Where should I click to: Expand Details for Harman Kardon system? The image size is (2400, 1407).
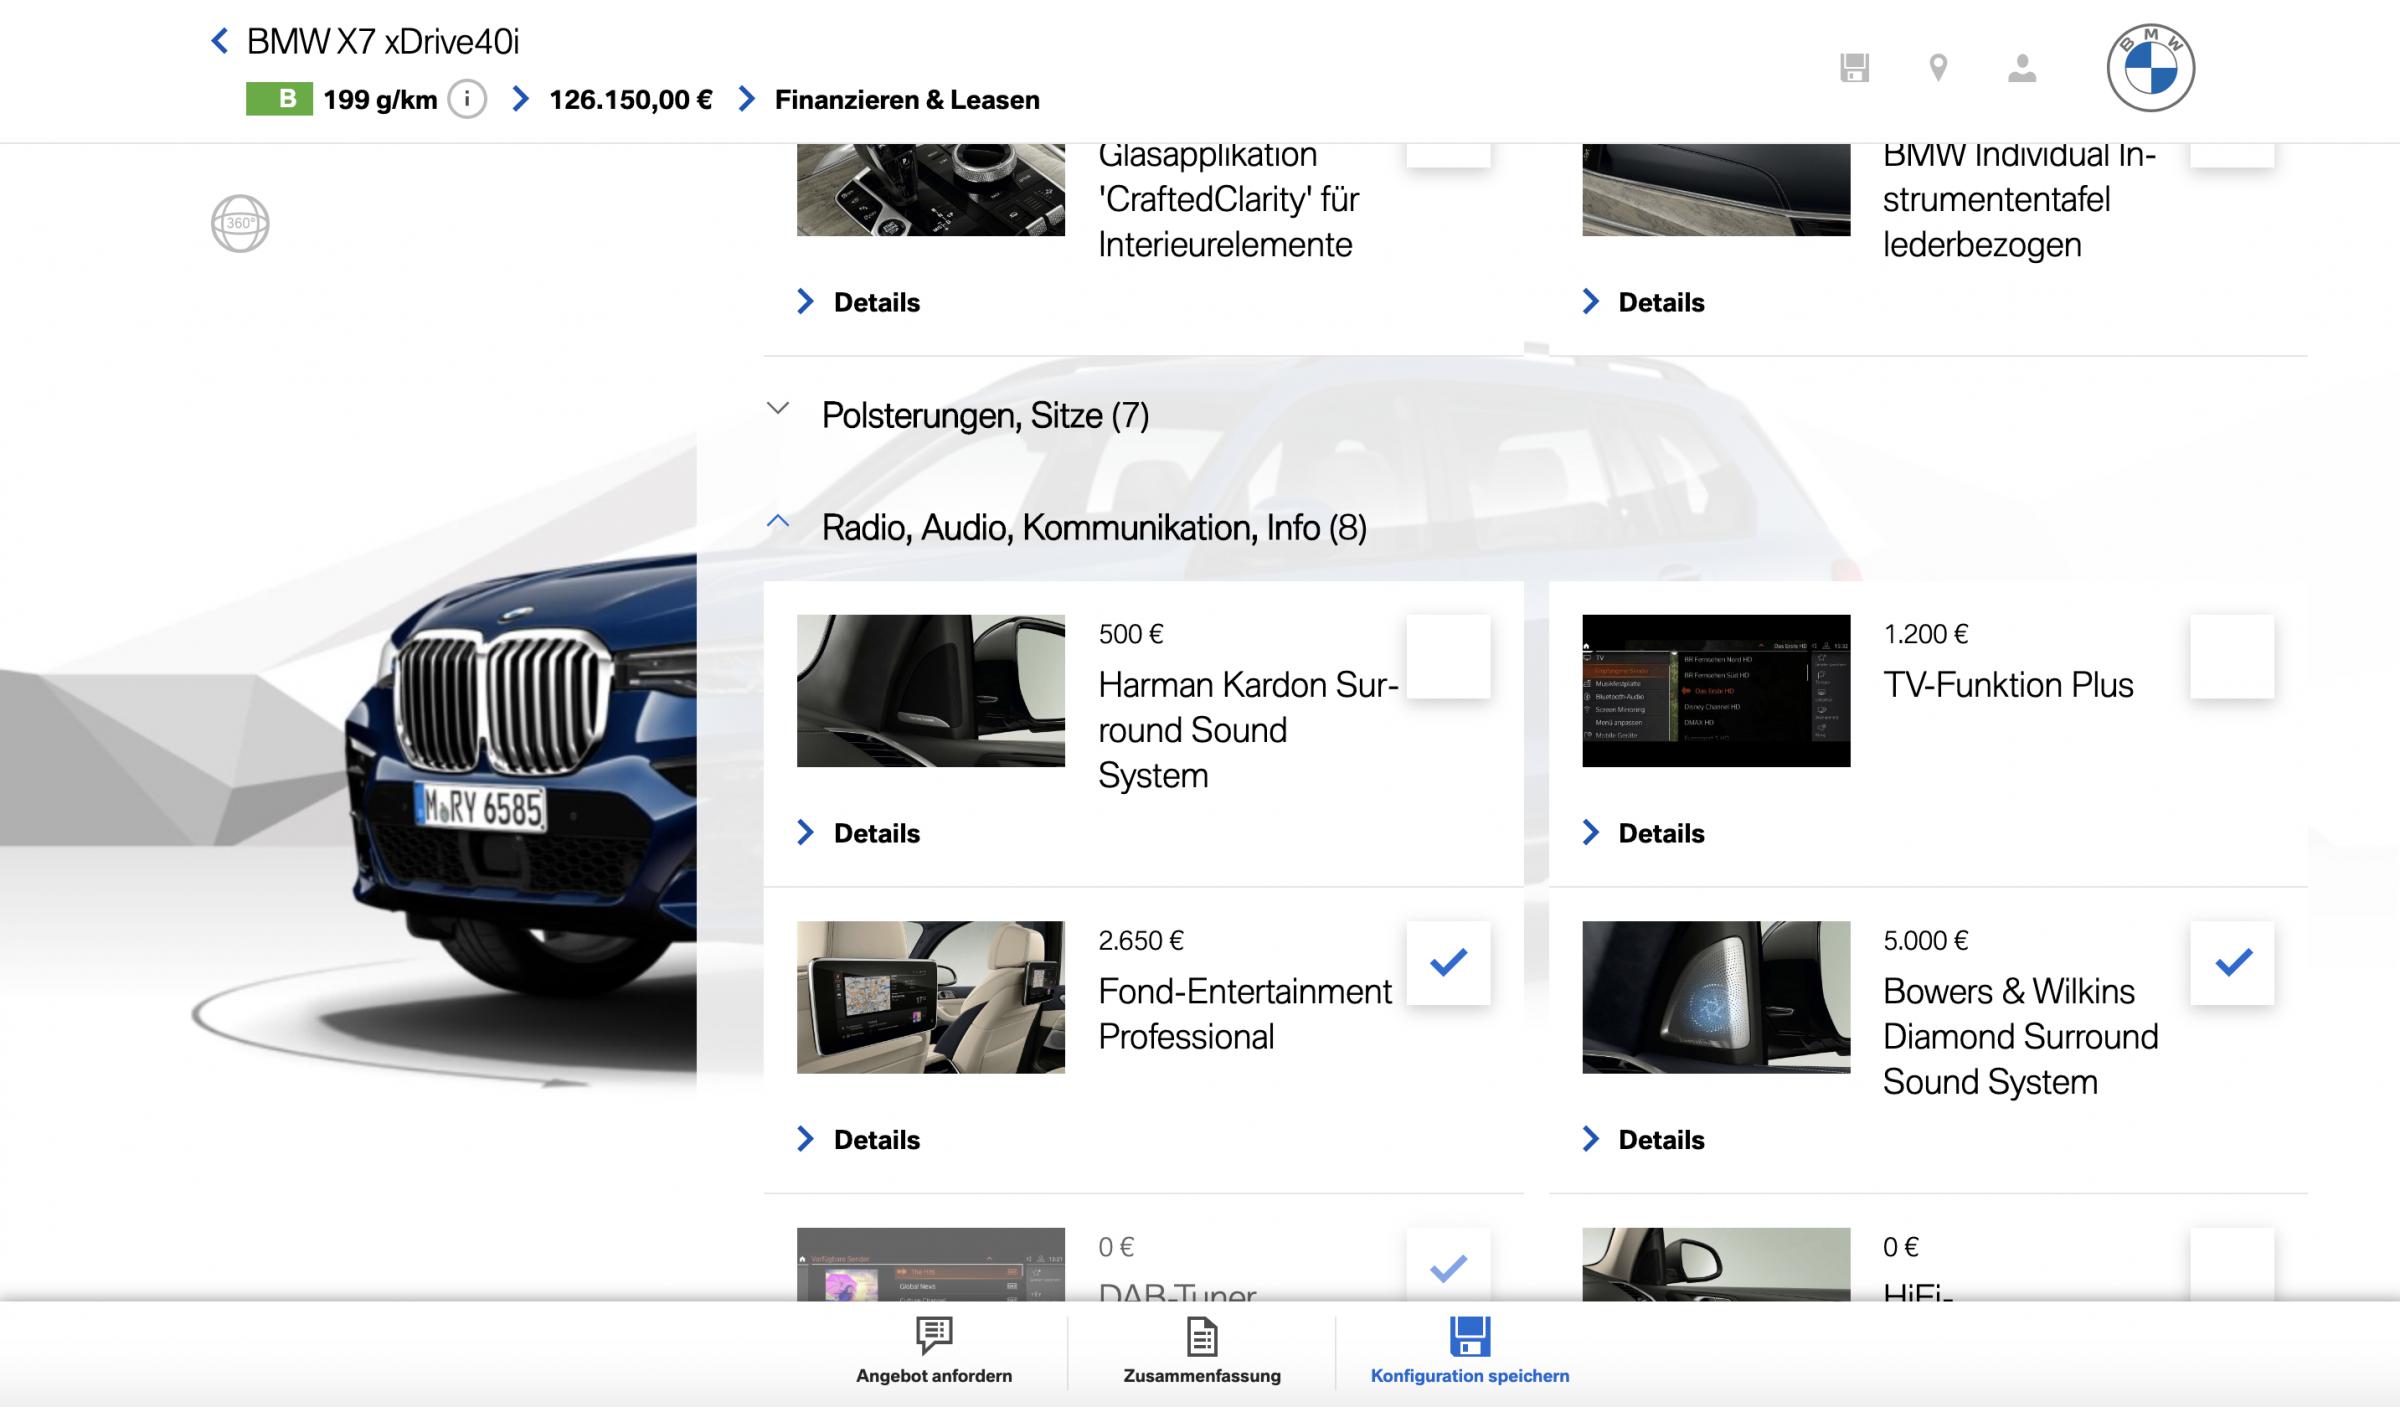858,833
